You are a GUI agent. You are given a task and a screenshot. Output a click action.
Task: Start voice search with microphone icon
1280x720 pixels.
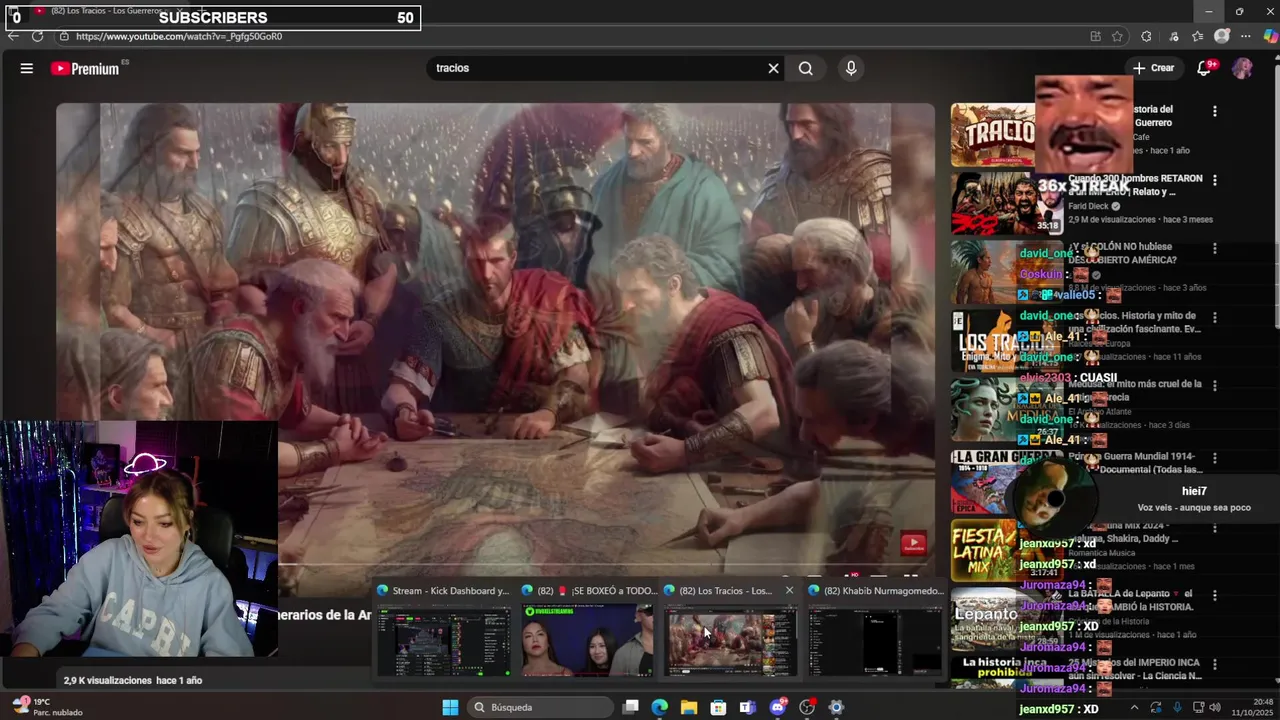point(851,68)
